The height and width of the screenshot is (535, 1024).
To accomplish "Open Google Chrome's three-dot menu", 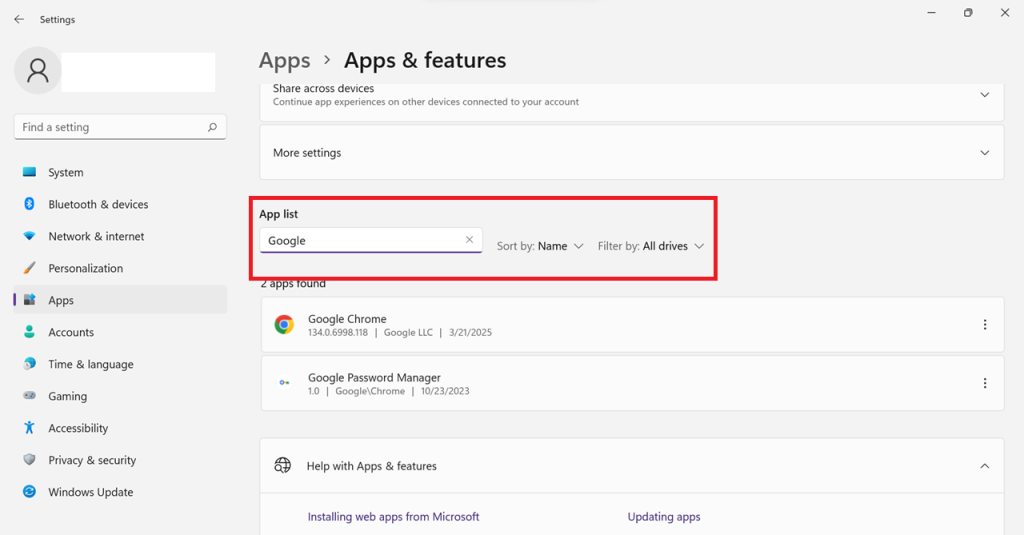I will [985, 325].
